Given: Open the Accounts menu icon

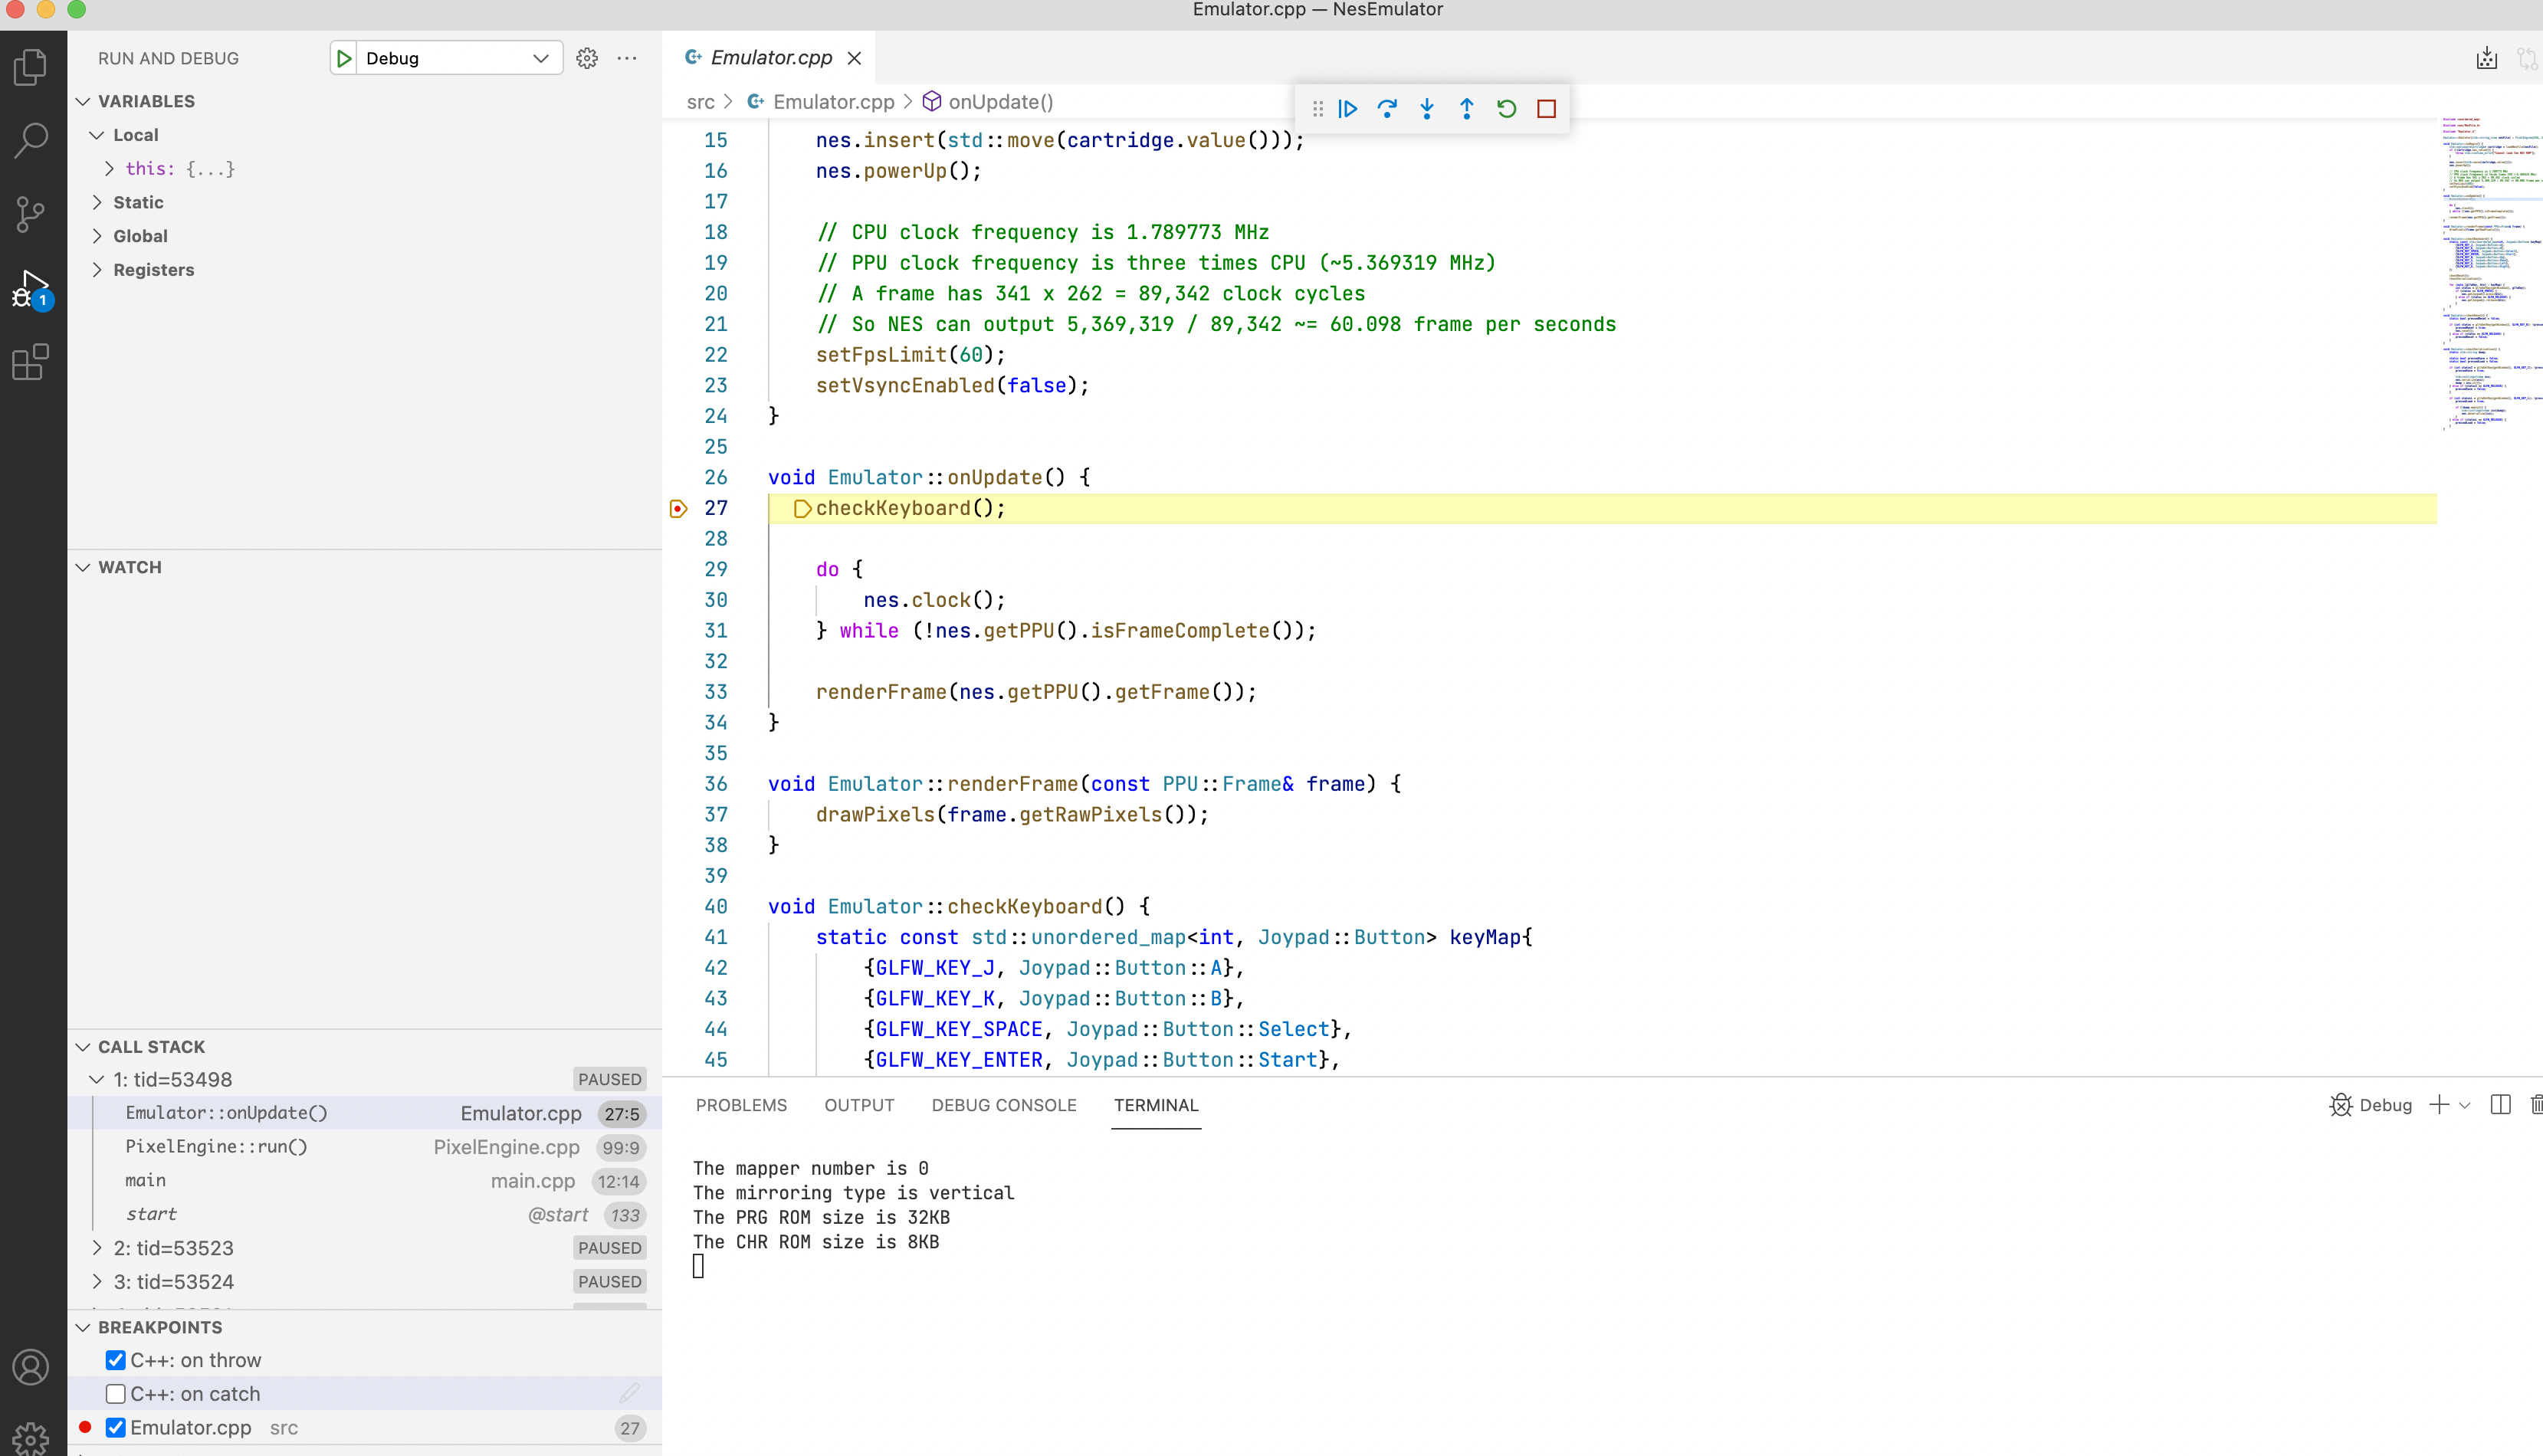Looking at the screenshot, I should [x=31, y=1367].
